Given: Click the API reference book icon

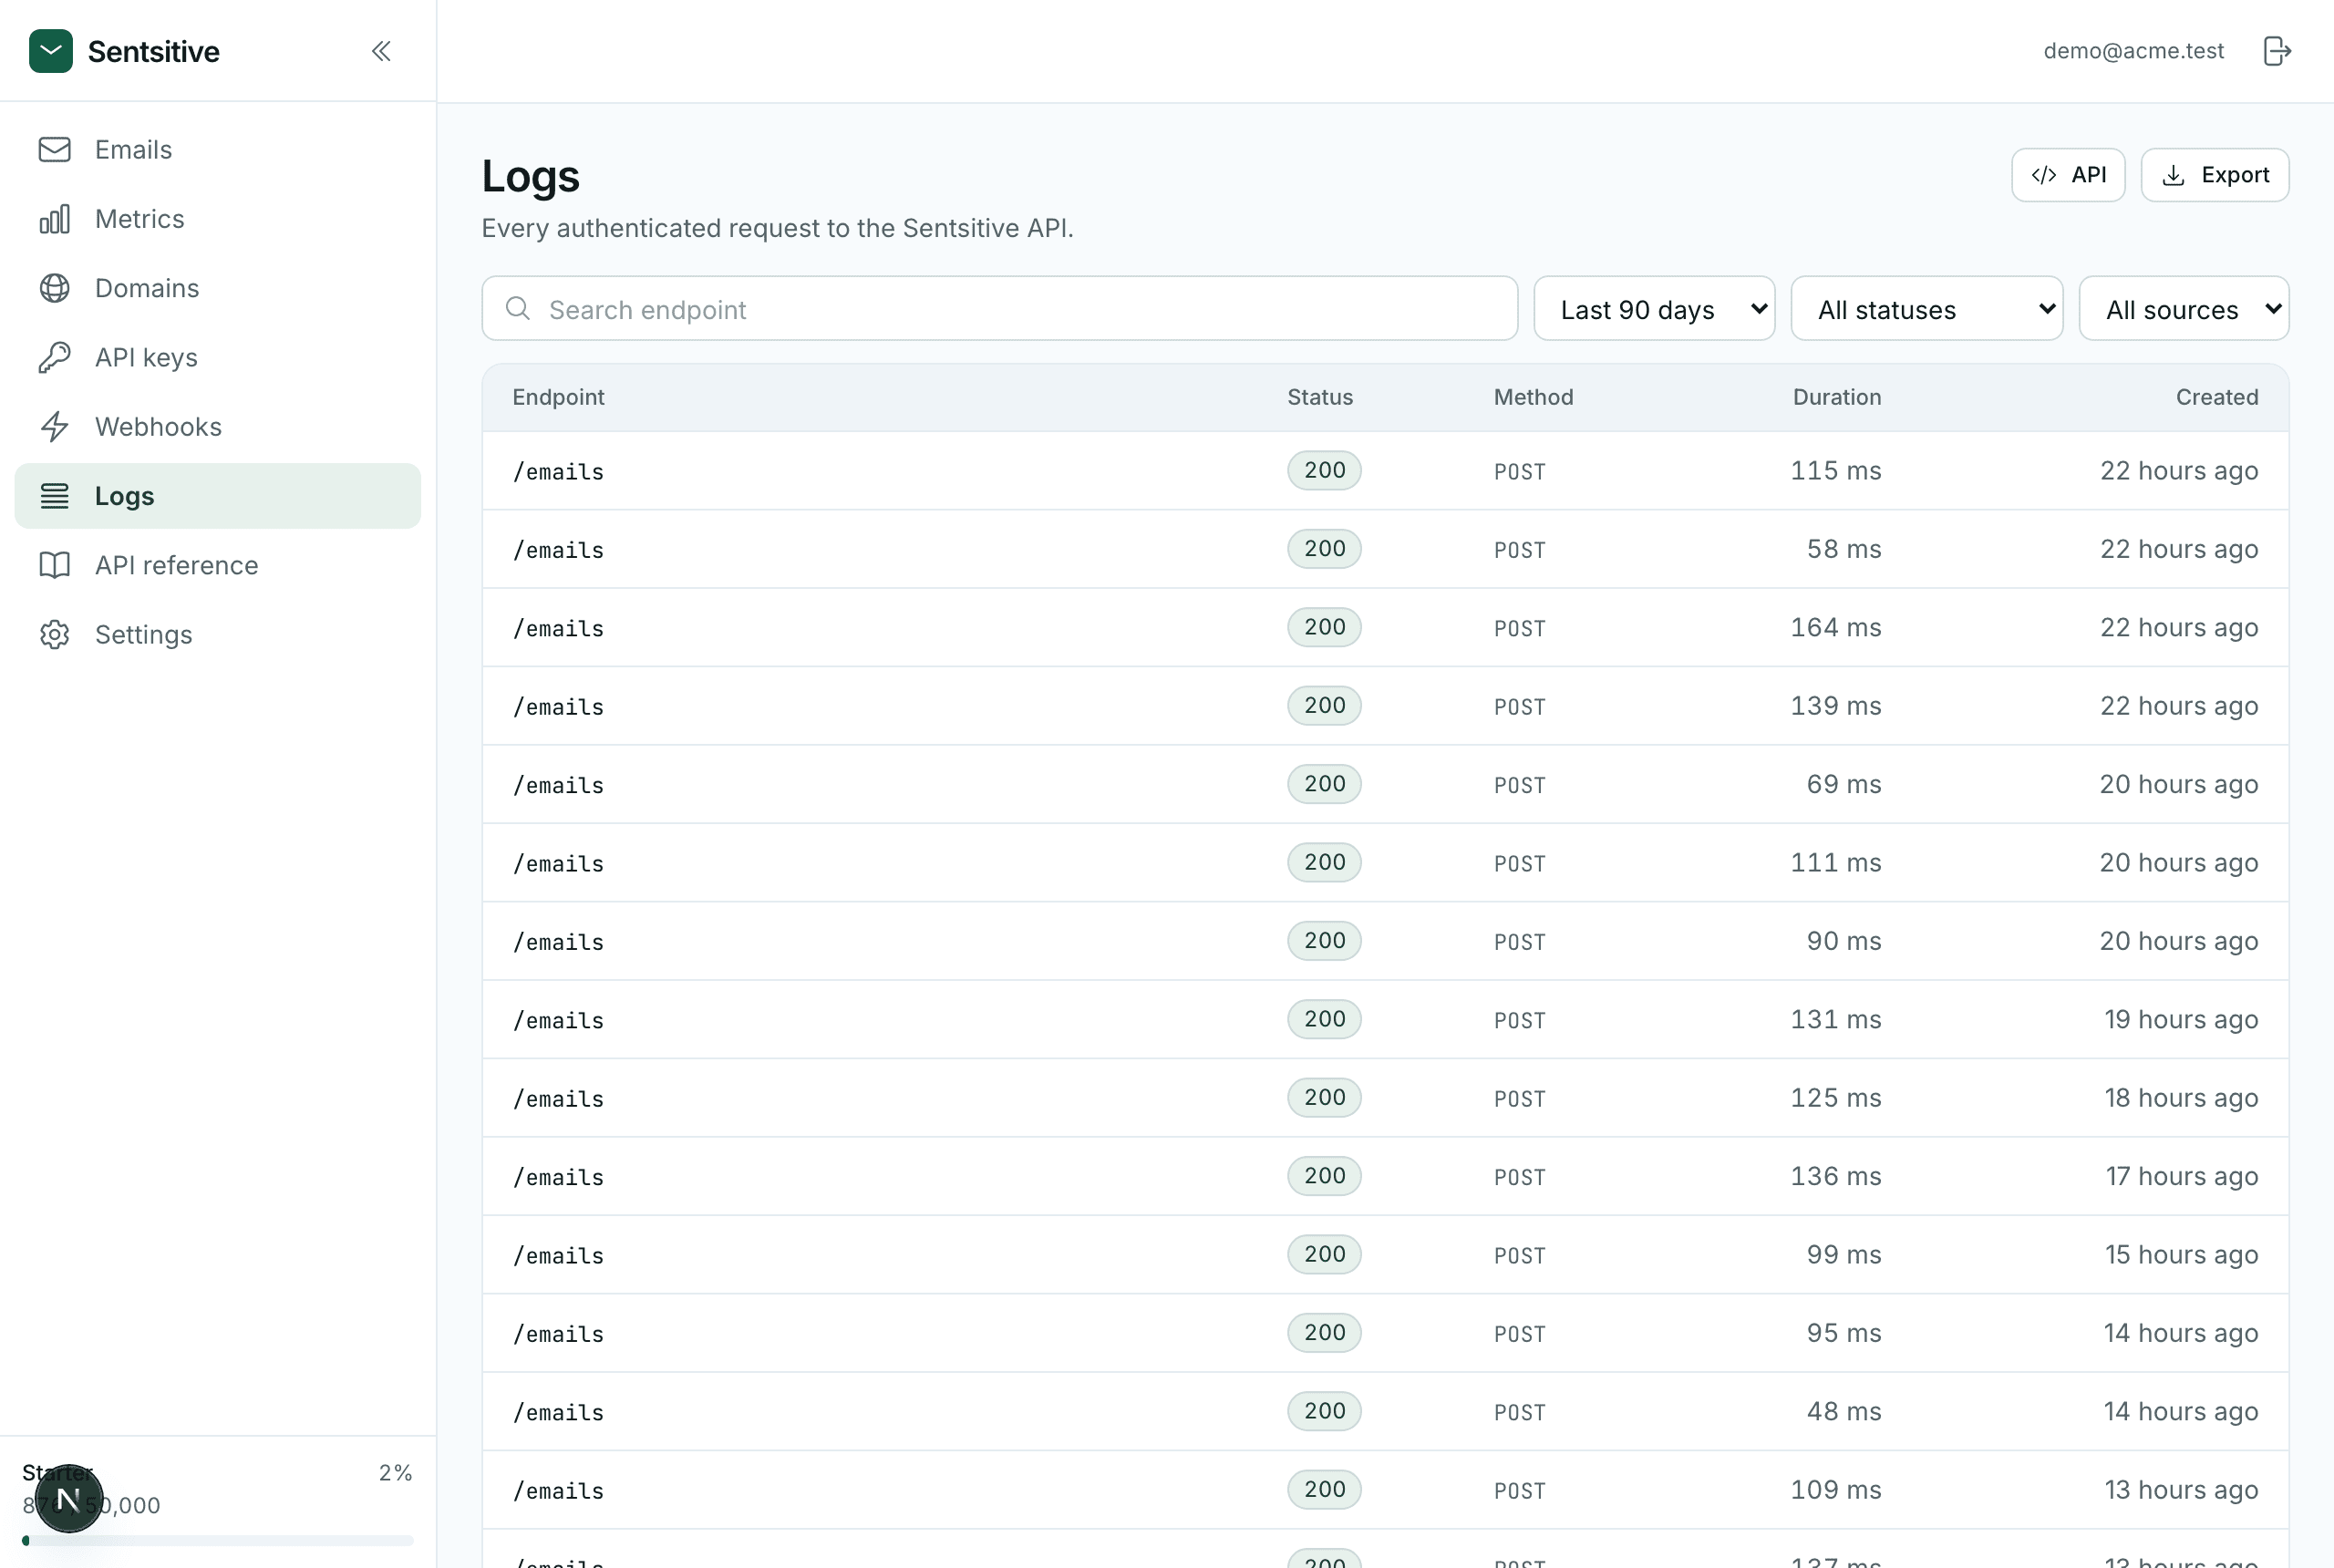Looking at the screenshot, I should point(55,565).
